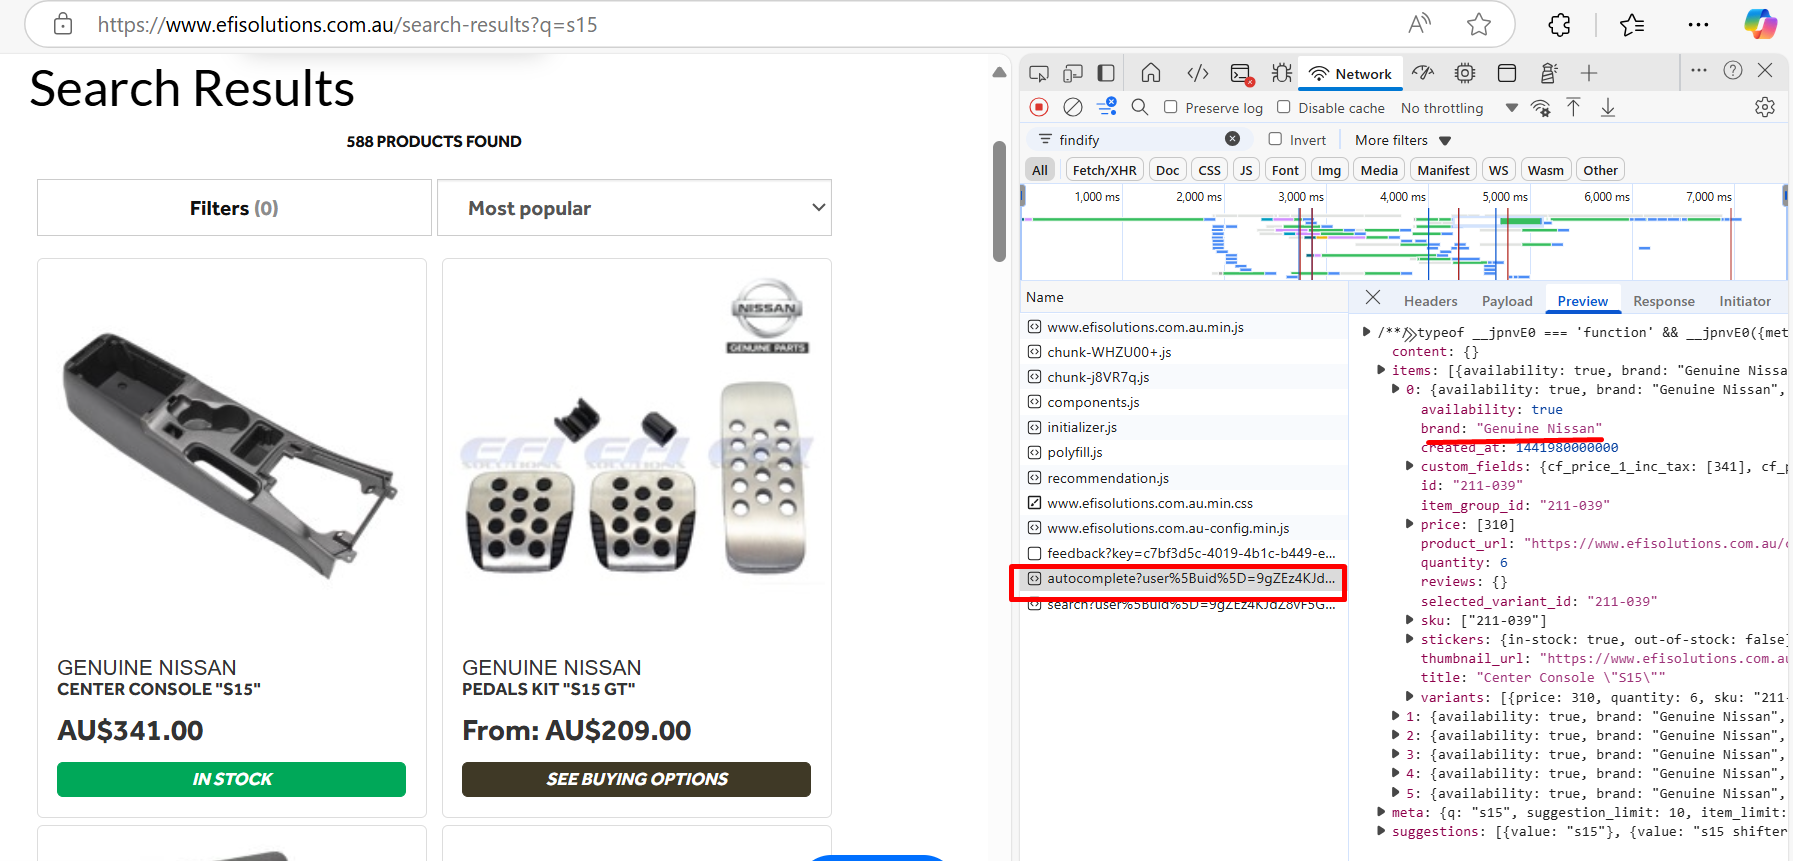Expand the price field in preview
This screenshot has width=1793, height=861.
pyautogui.click(x=1409, y=524)
